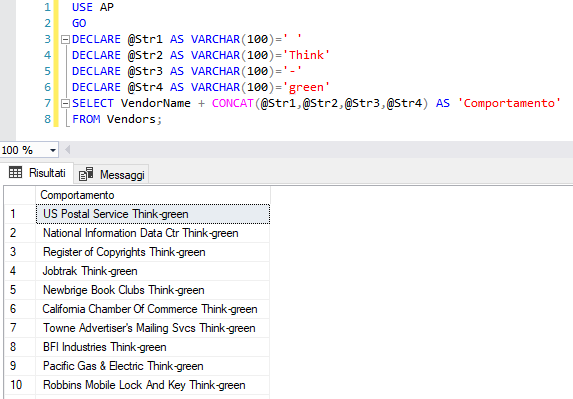Viewport: 573px width, 399px height.
Task: Click the horizontal scrollbar left arrow
Action: [67, 149]
